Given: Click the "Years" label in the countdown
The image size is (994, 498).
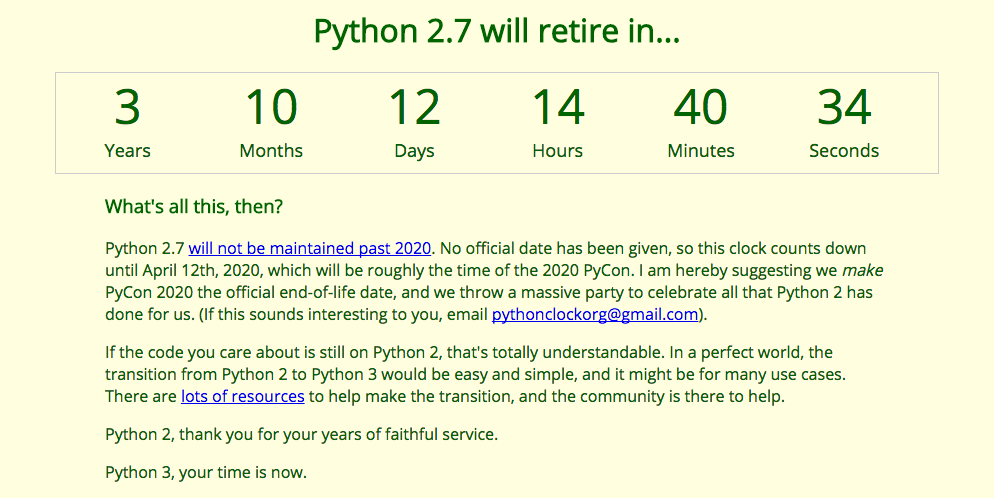Looking at the screenshot, I should 127,151.
